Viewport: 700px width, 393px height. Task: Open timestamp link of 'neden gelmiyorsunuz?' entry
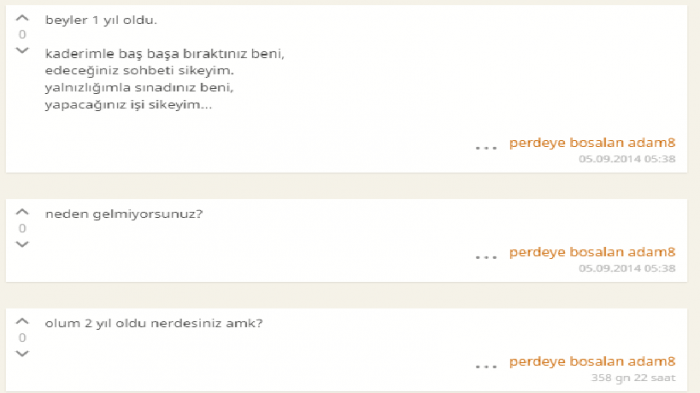627,268
